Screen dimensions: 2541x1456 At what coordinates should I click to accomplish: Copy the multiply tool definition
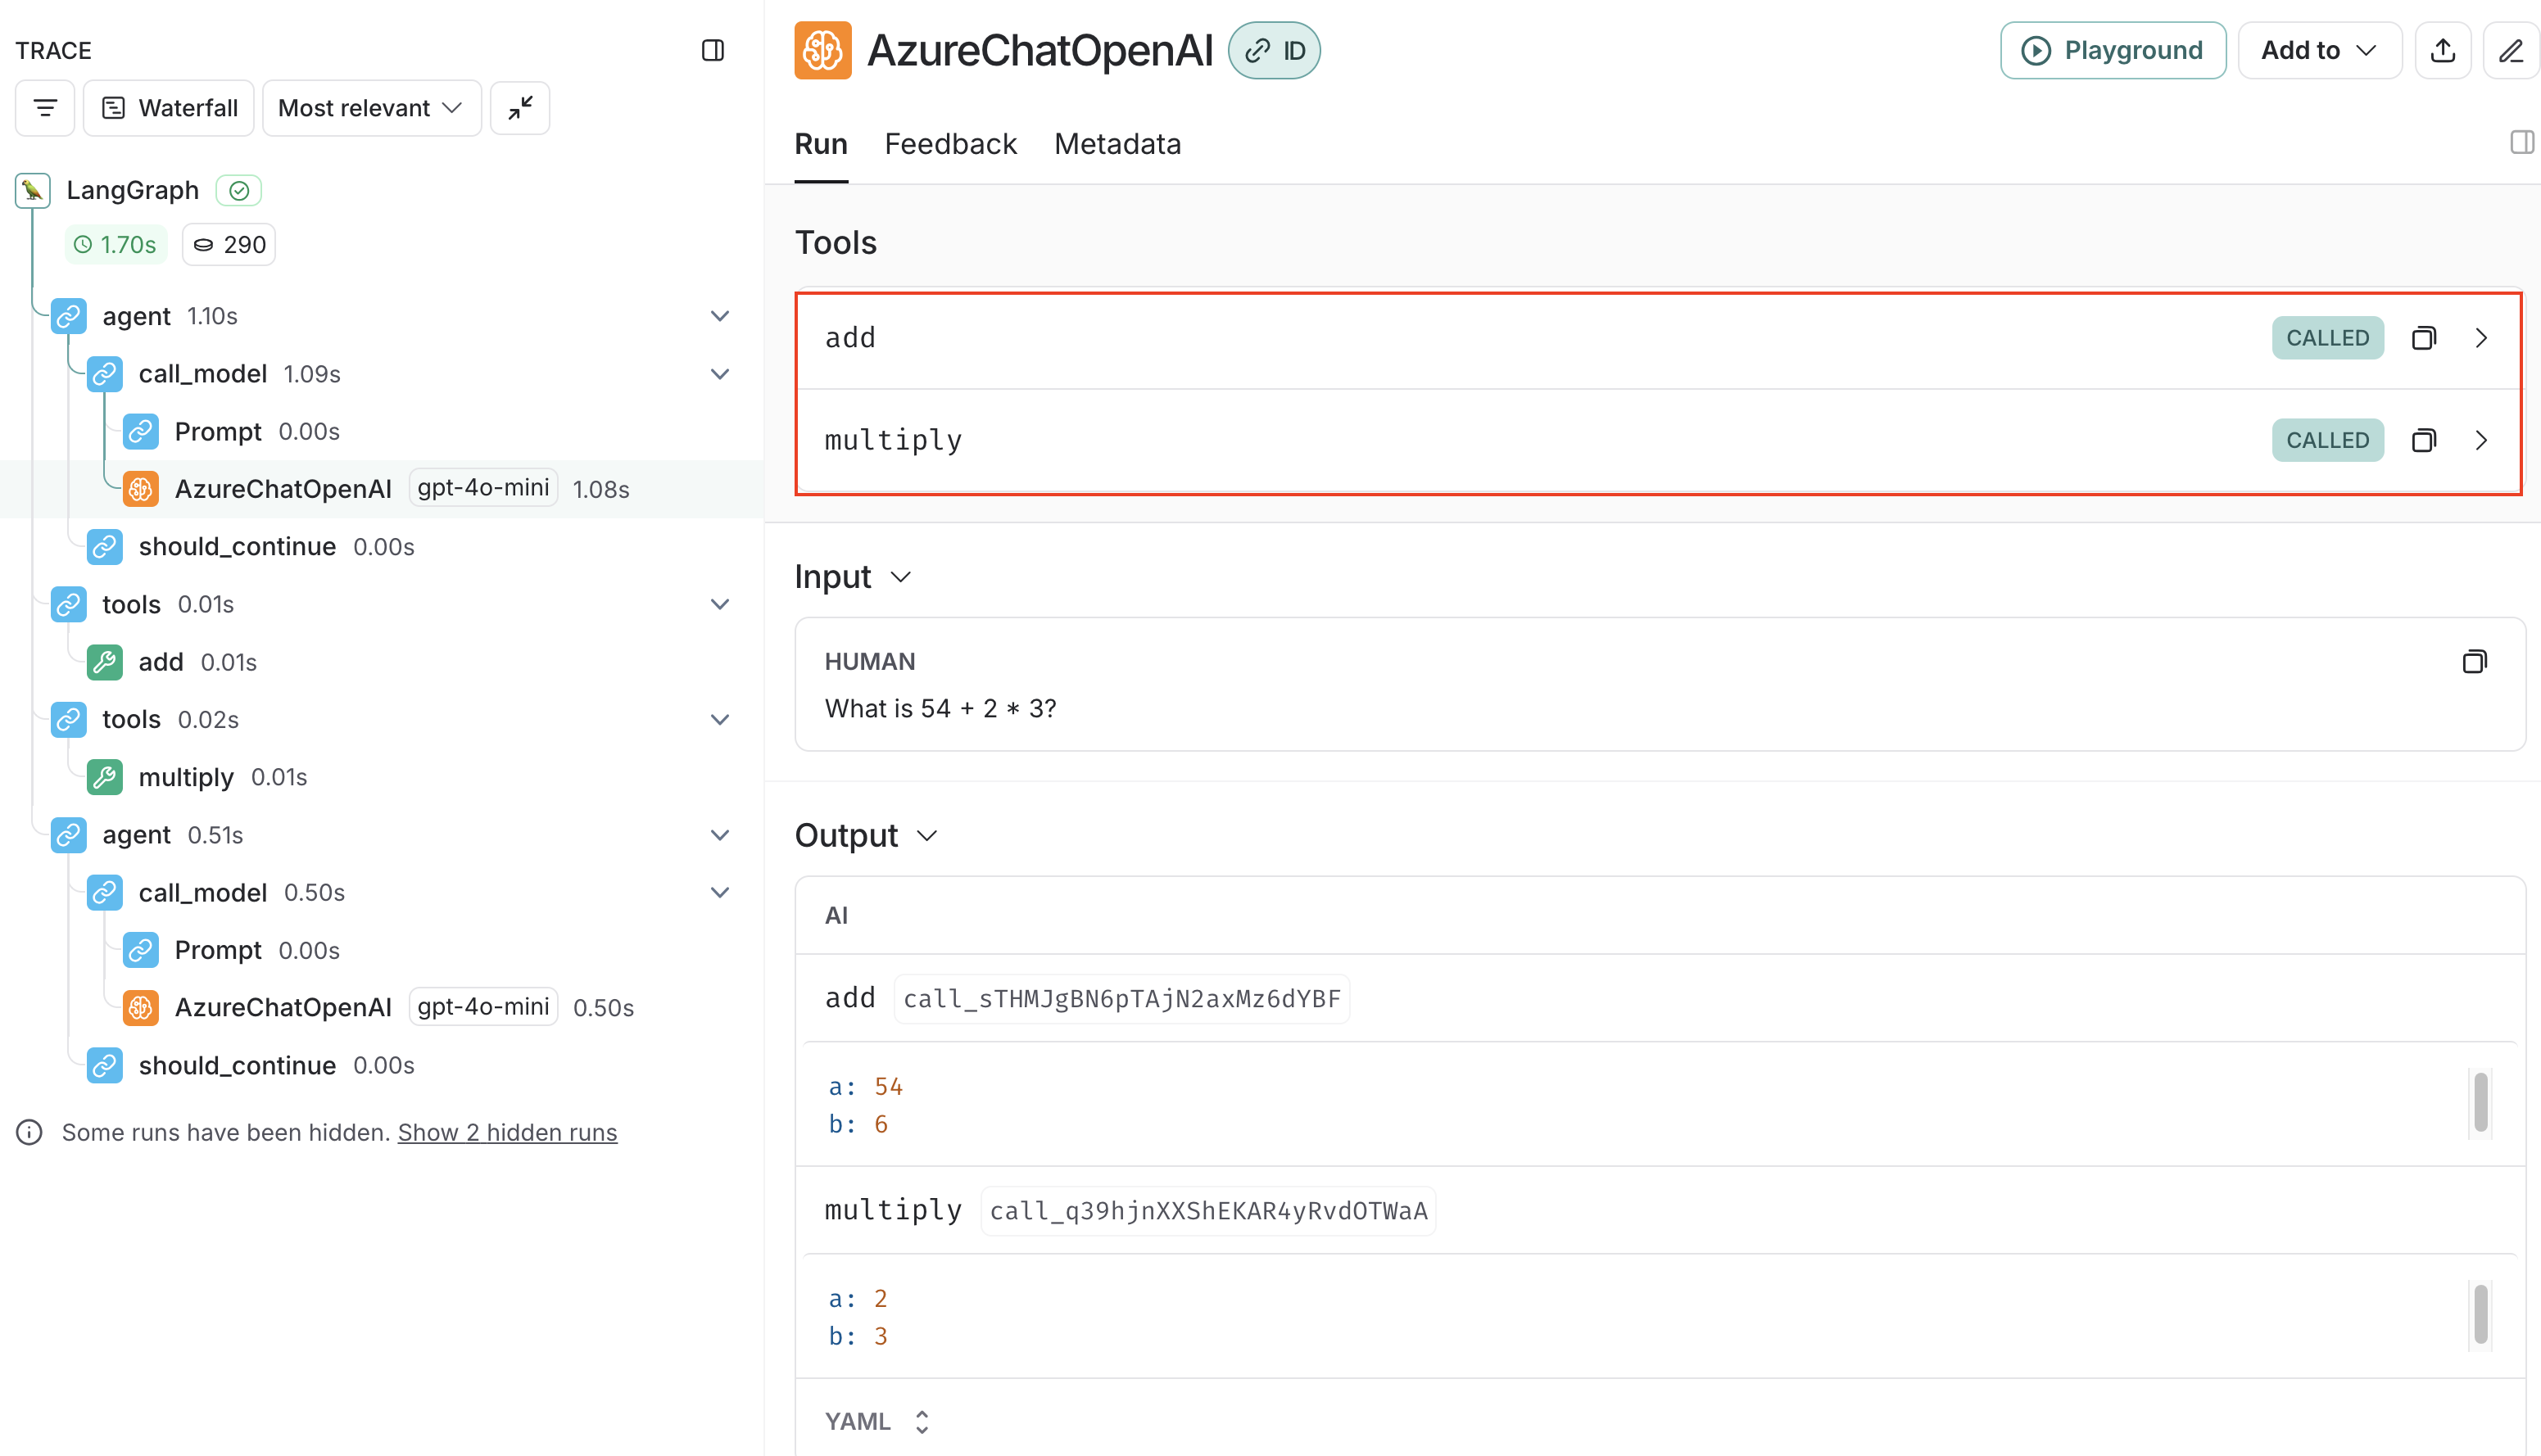pyautogui.click(x=2424, y=440)
